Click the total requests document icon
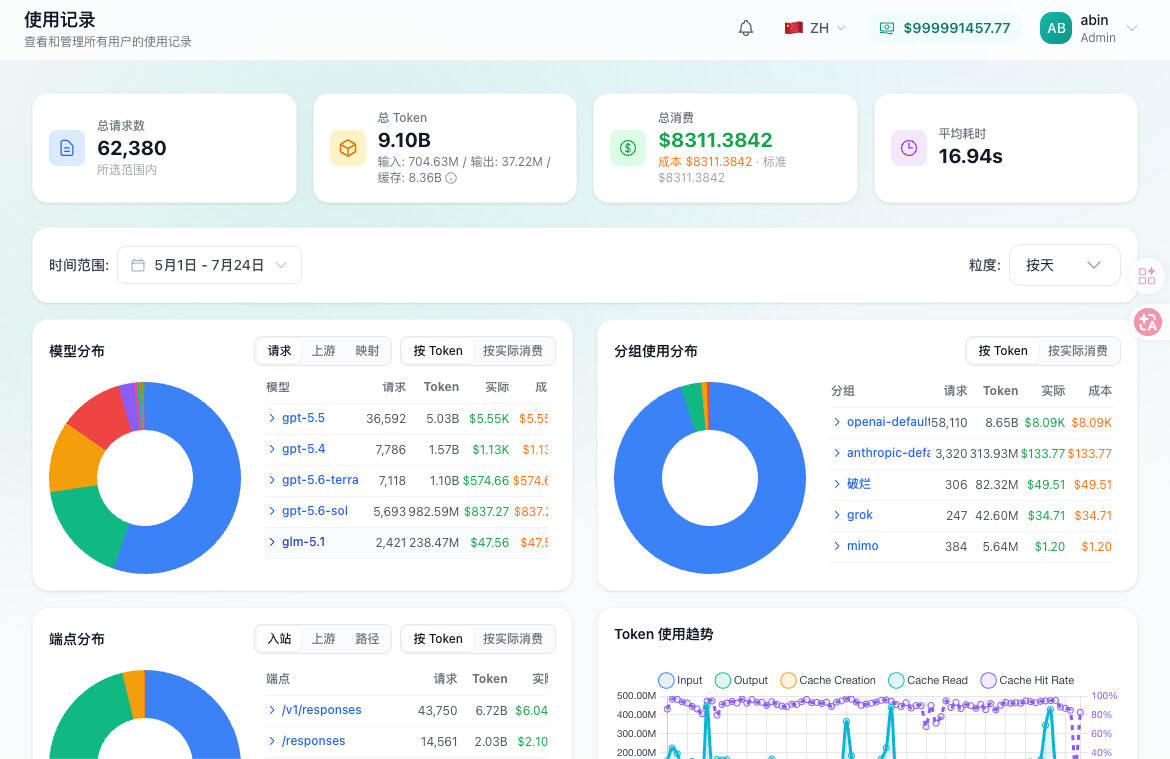Viewport: 1170px width, 759px height. pyautogui.click(x=67, y=148)
